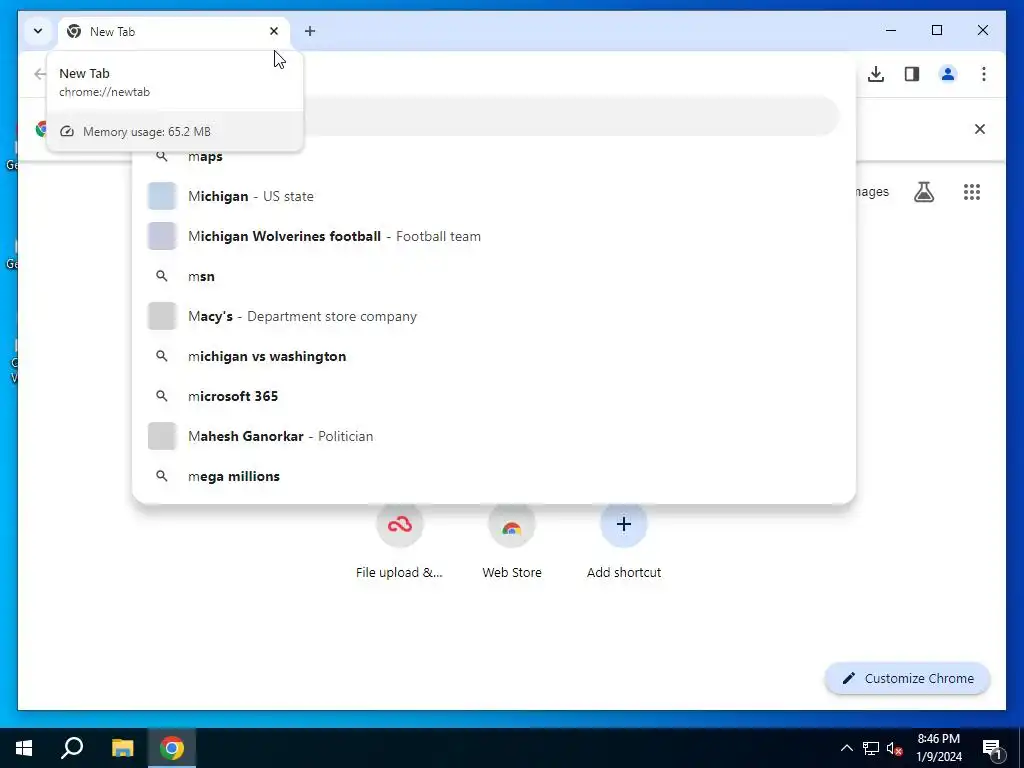Open the tab search dropdown arrow

[38, 31]
